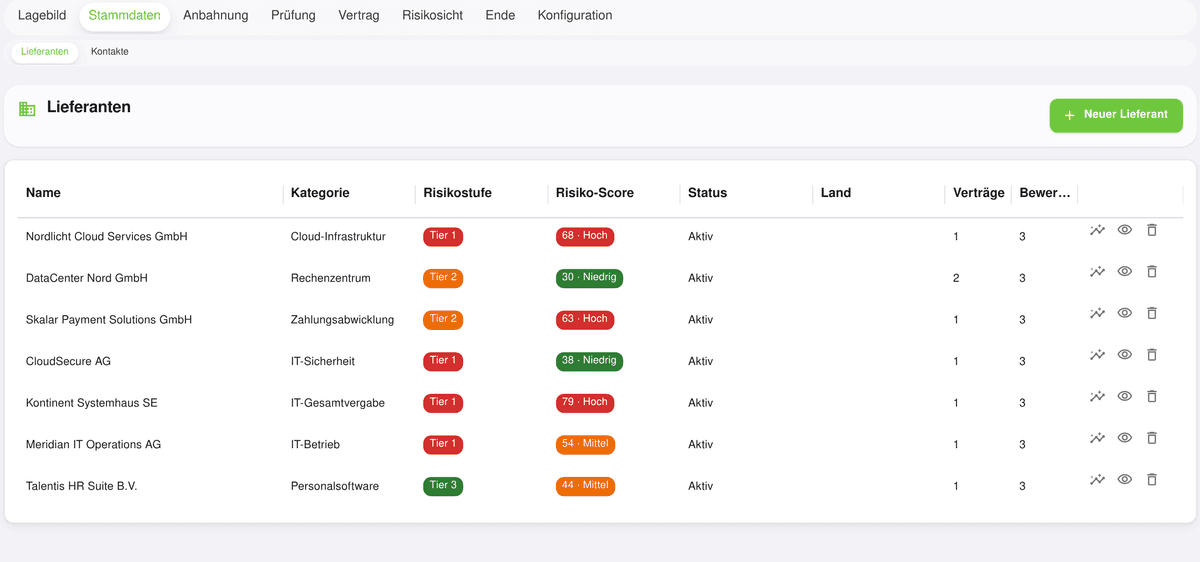The width and height of the screenshot is (1200, 562).
Task: Click the green Tier 3 badge
Action: 443,486
